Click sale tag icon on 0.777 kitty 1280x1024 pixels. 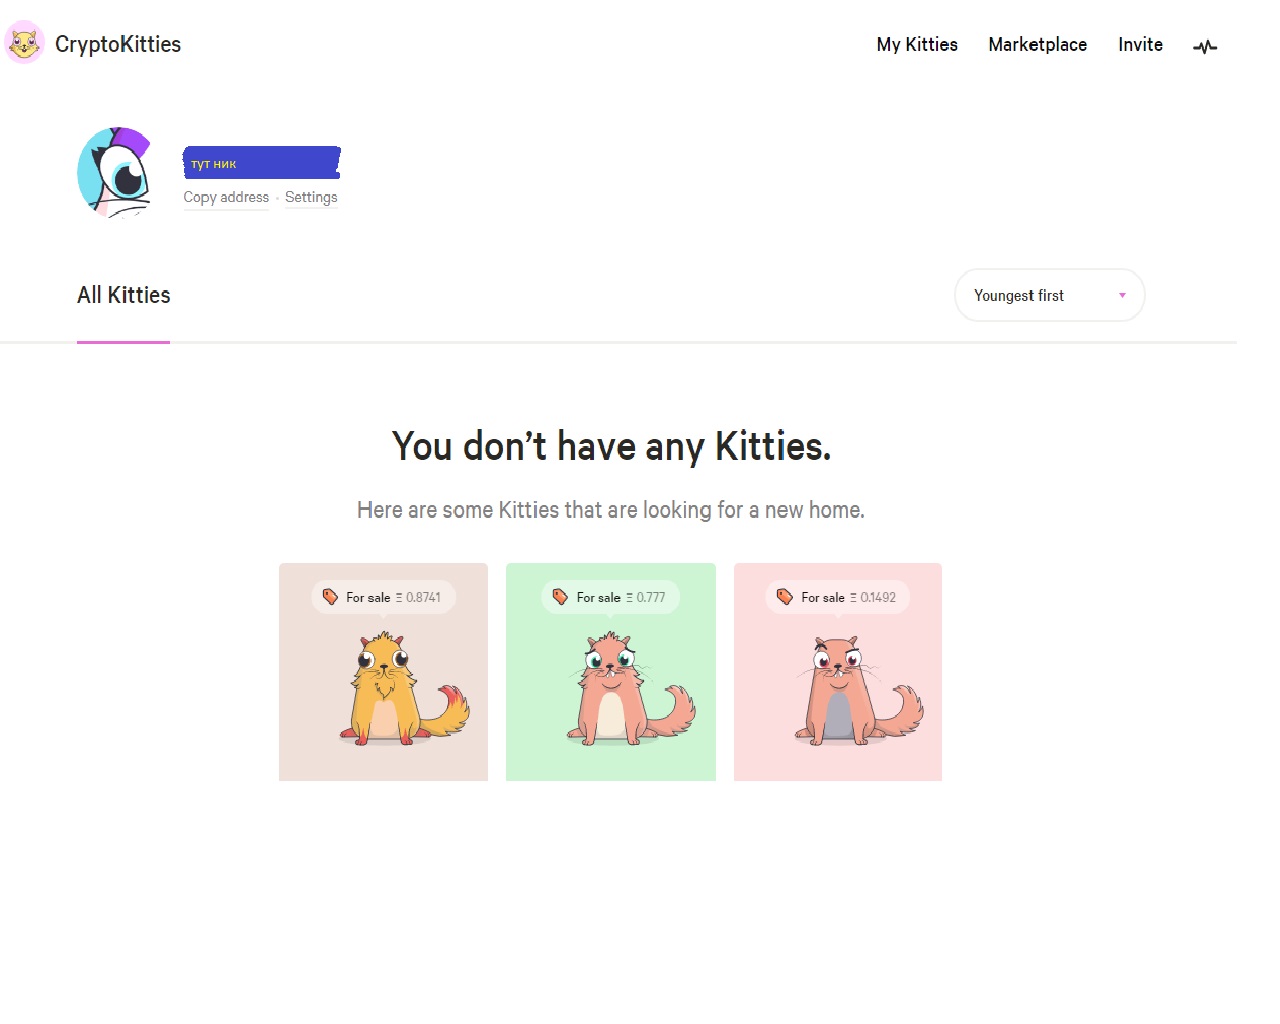(x=560, y=597)
